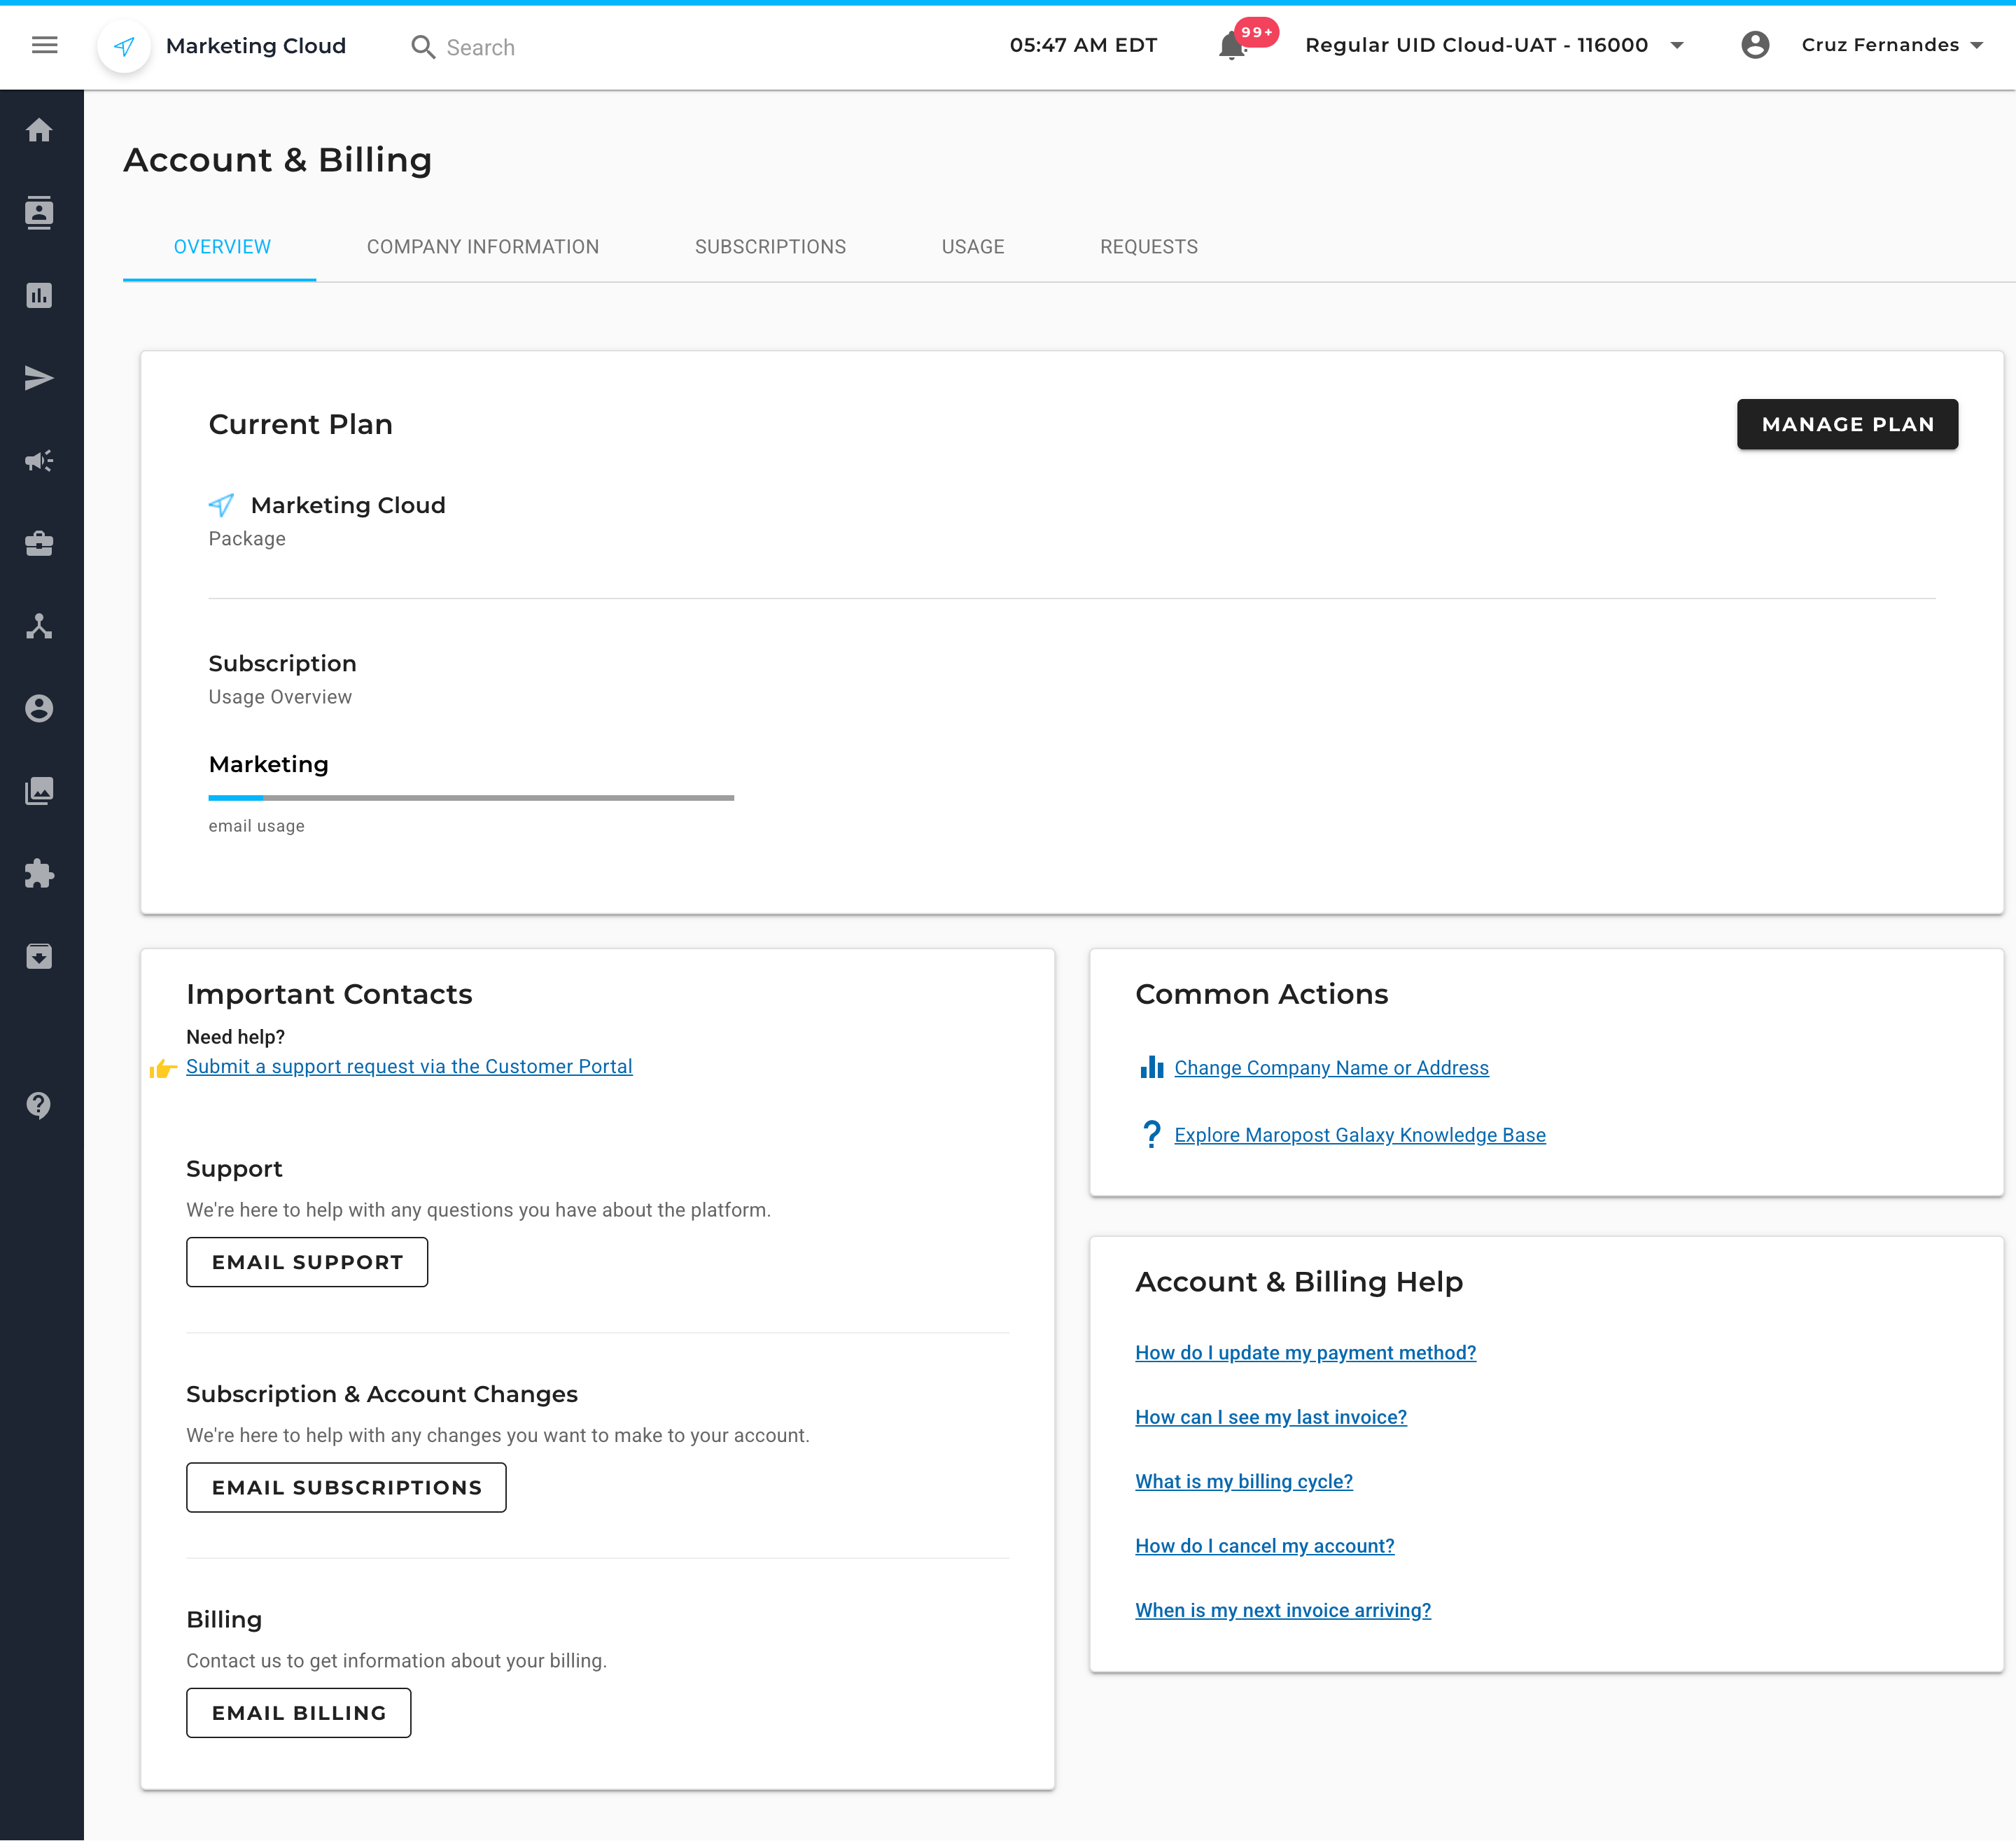
Task: Switch to the Subscriptions tab
Action: [770, 247]
